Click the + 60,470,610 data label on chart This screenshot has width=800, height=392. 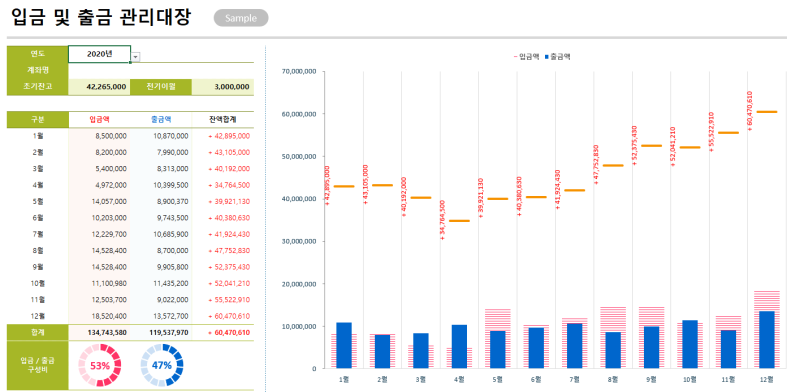(x=749, y=111)
